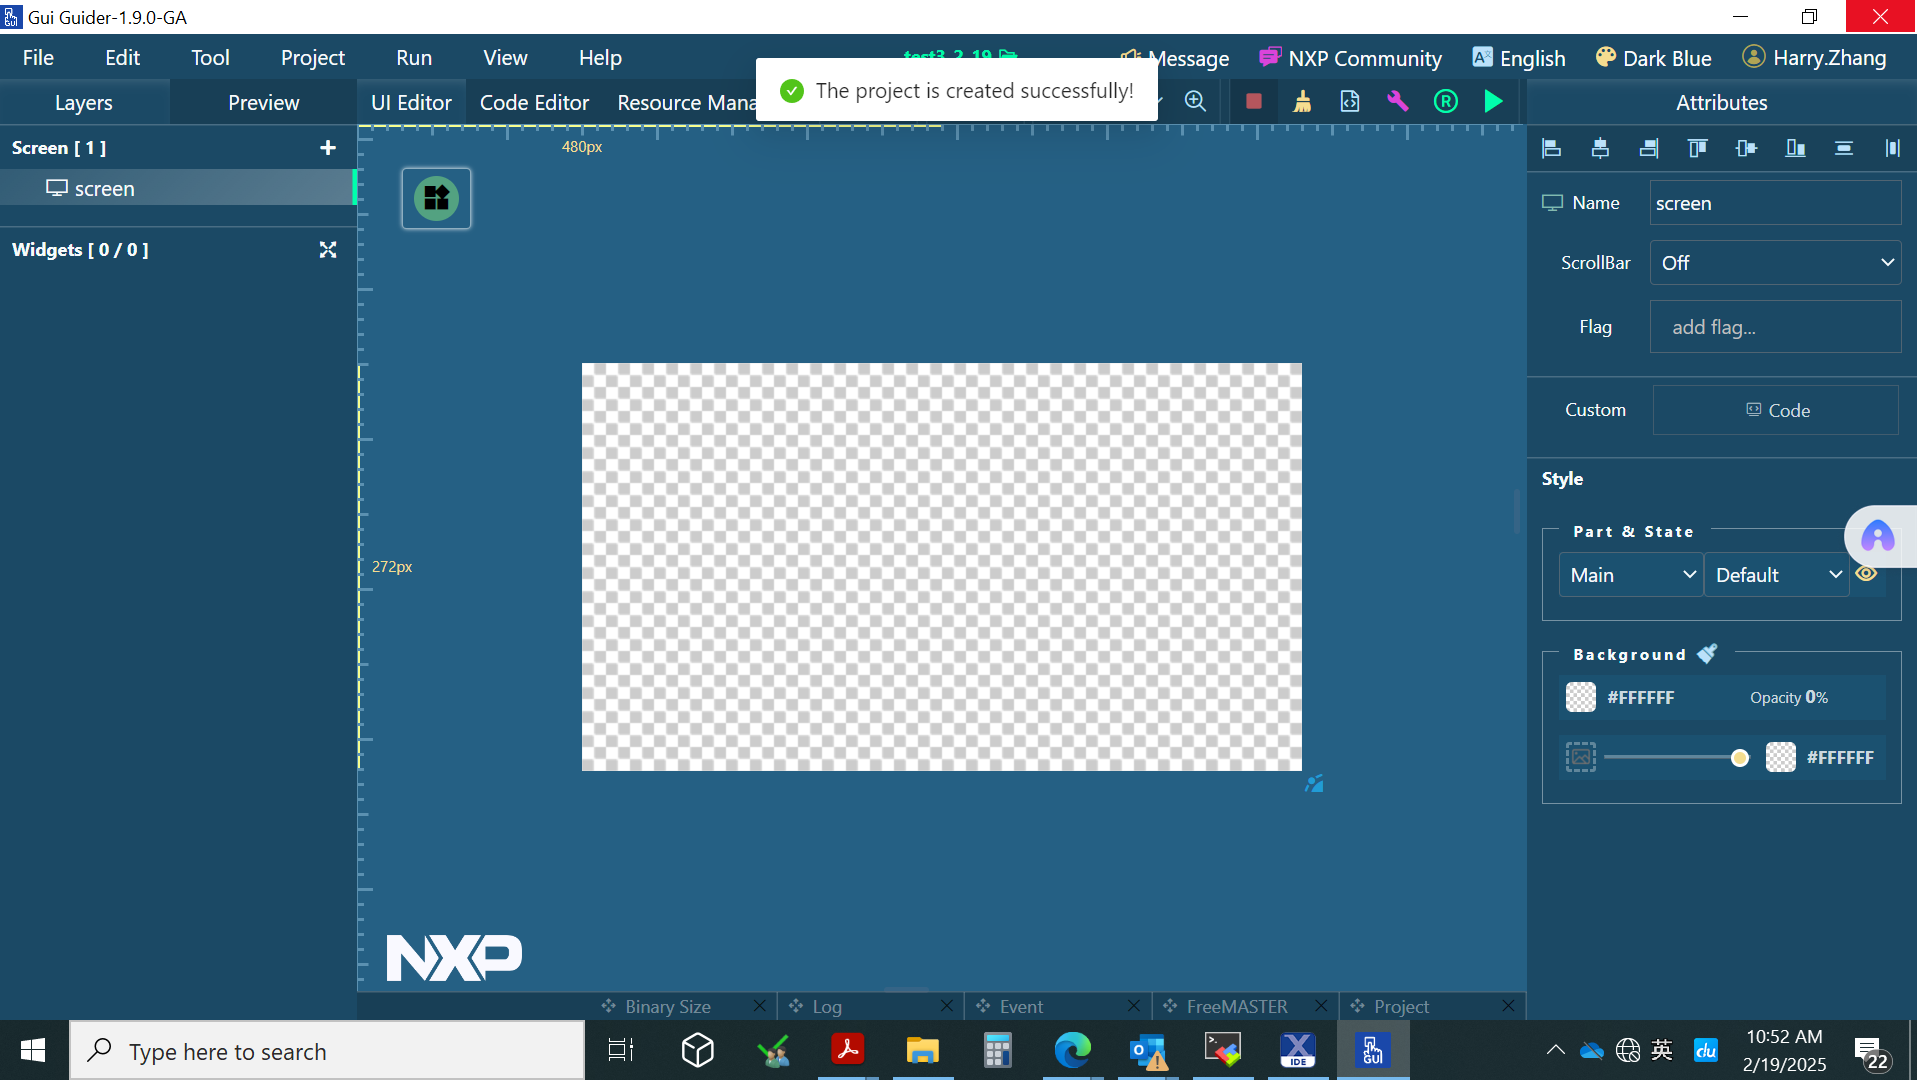Switch to the Code Editor tab
The width and height of the screenshot is (1917, 1080).
pyautogui.click(x=534, y=101)
